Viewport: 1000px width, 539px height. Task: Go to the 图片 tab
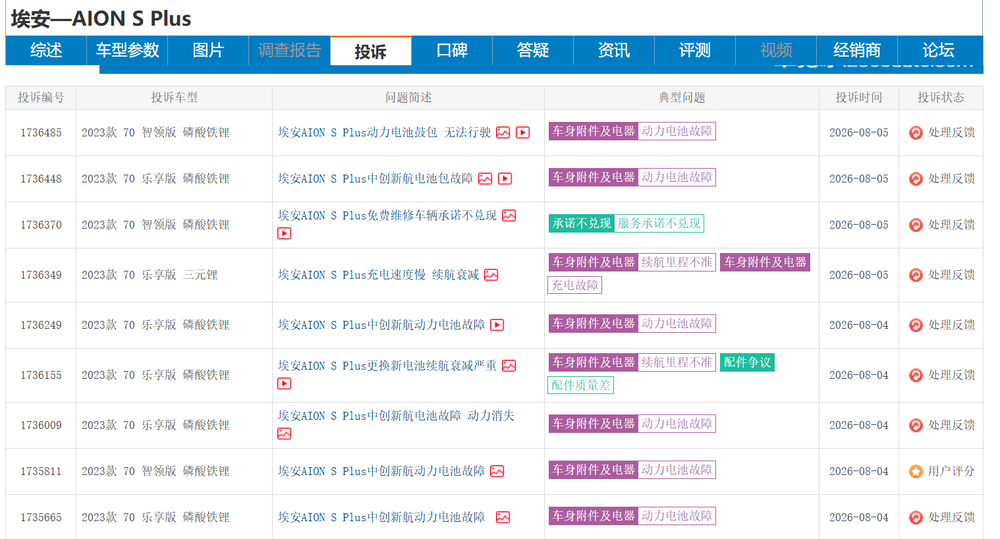point(208,50)
